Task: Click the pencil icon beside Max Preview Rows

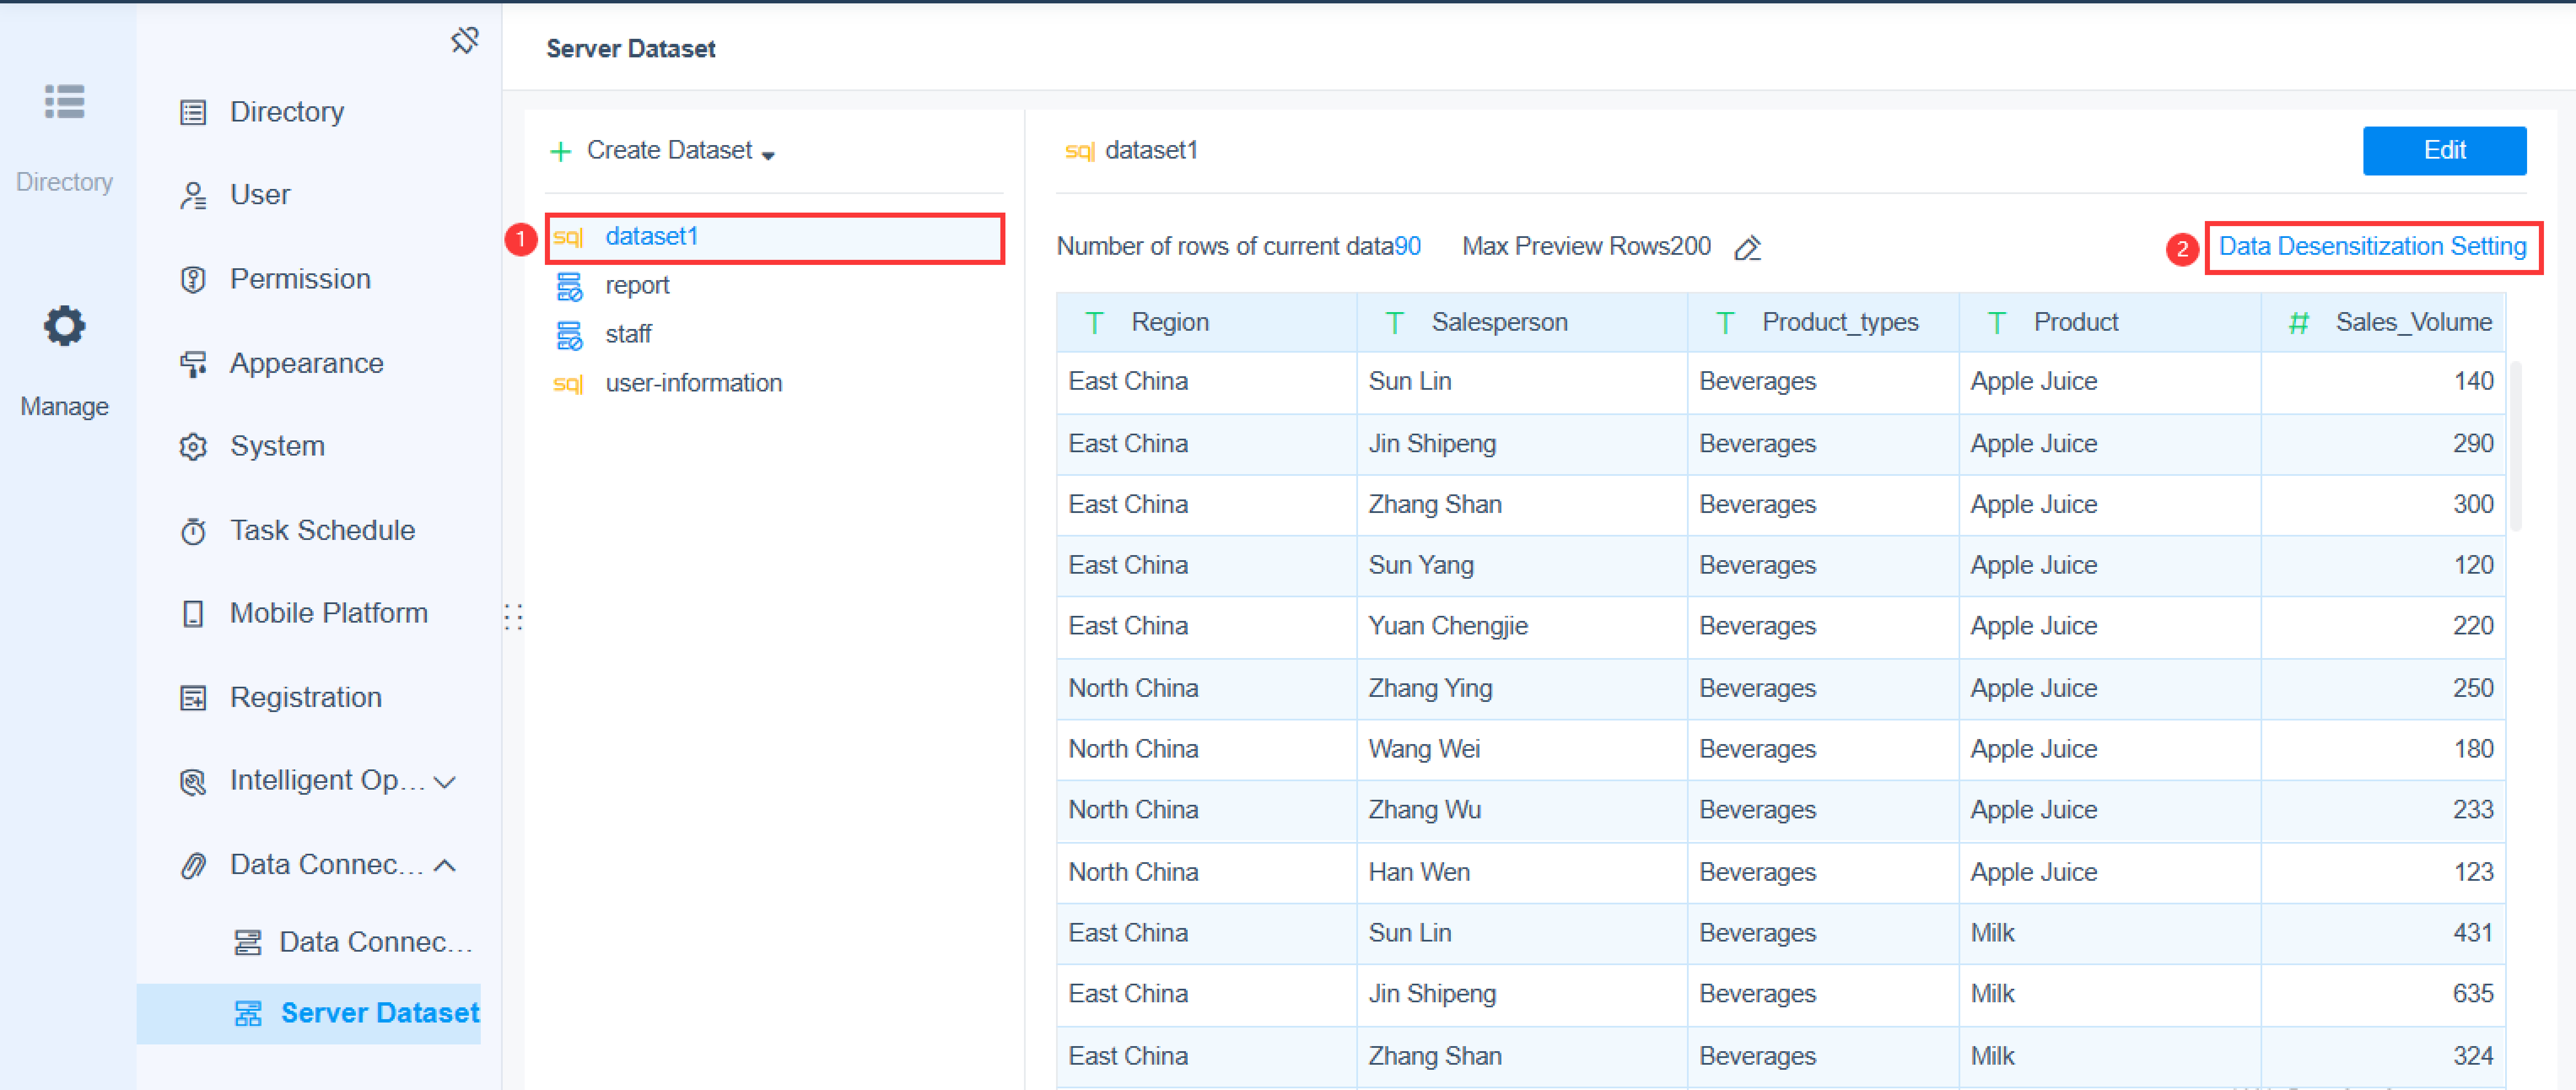Action: [1747, 247]
